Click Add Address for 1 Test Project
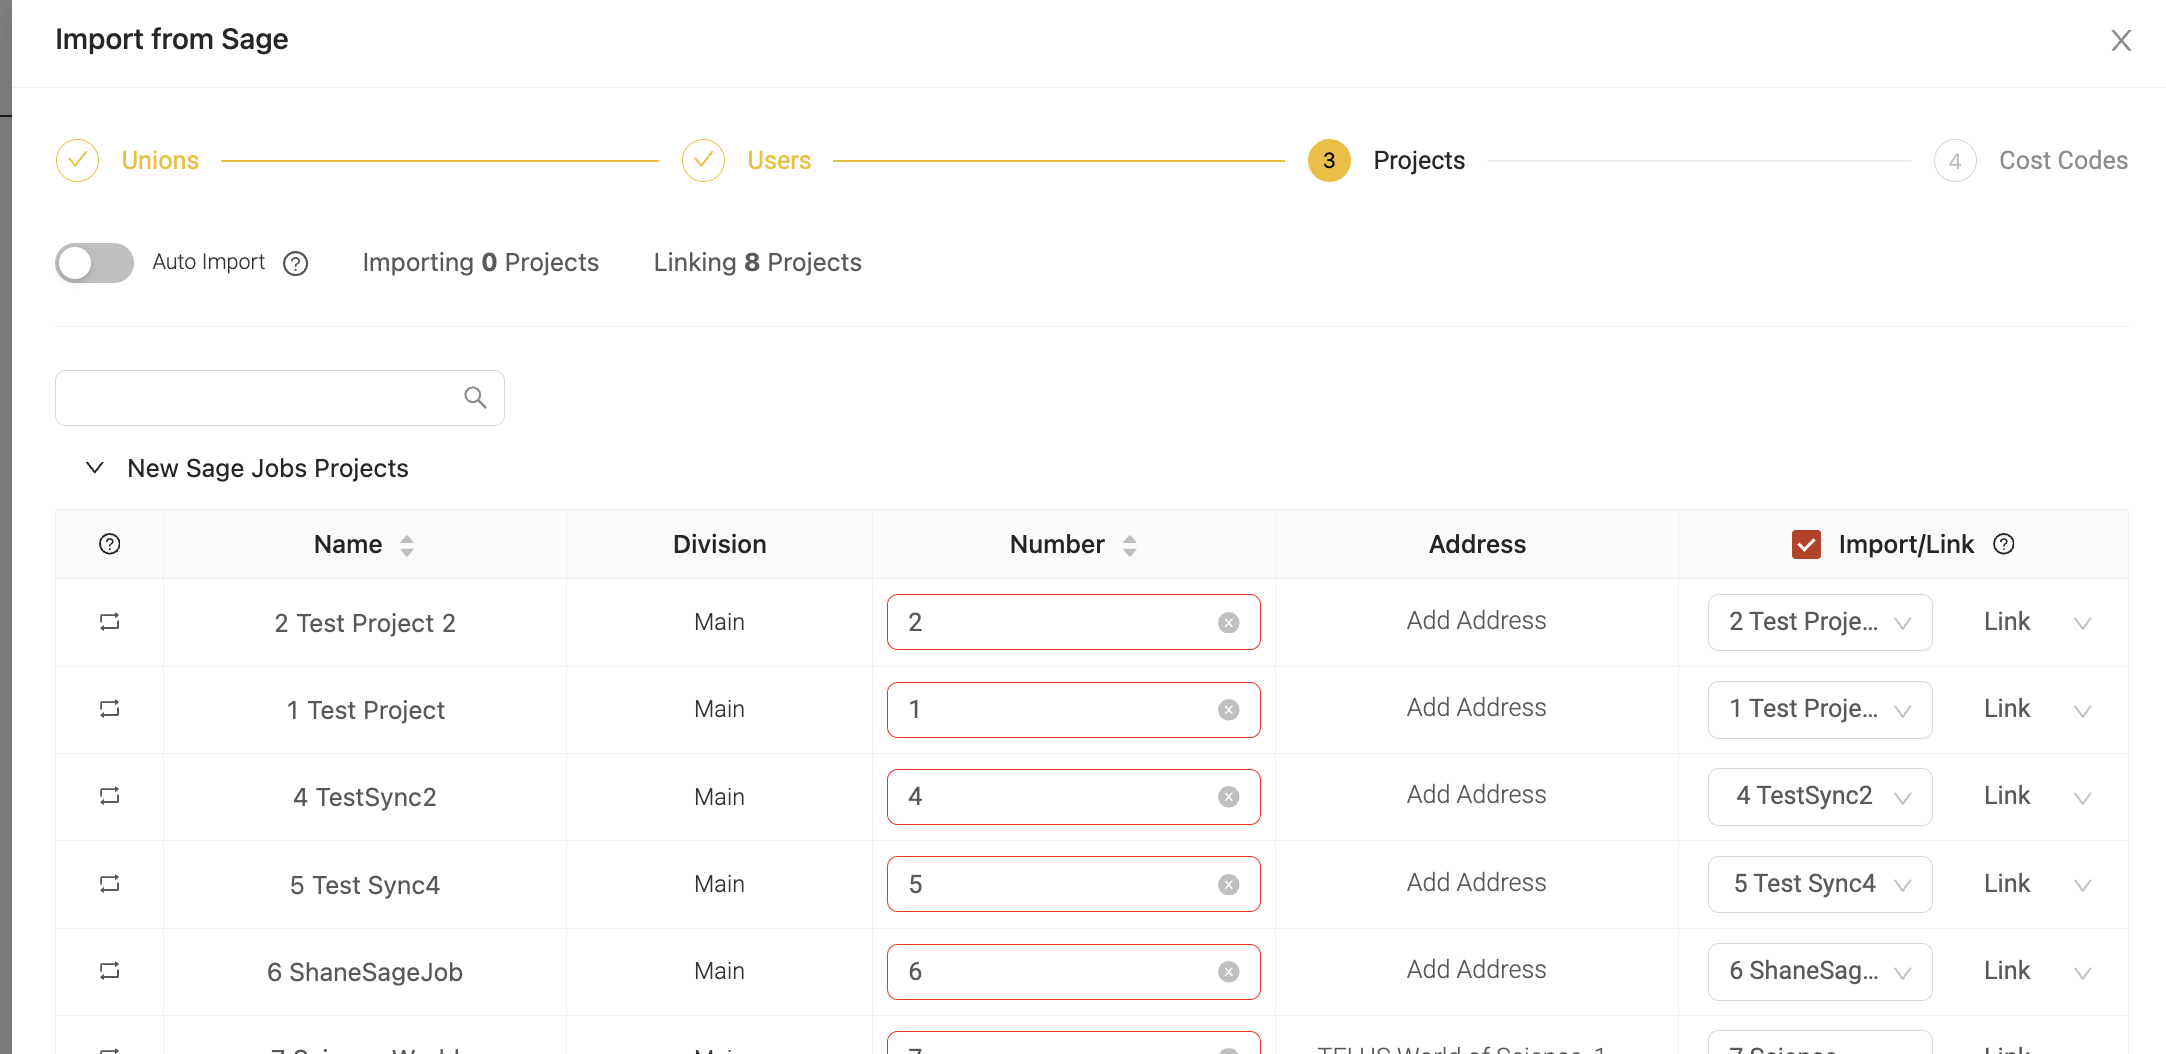The width and height of the screenshot is (2166, 1054). (1476, 708)
